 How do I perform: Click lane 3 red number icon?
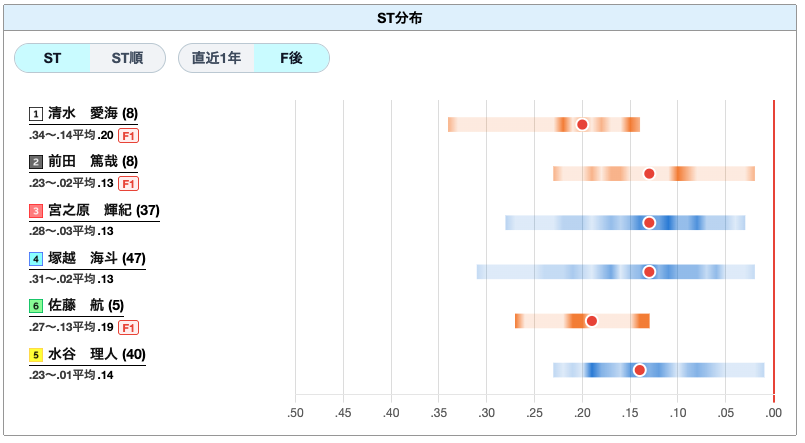coord(35,210)
